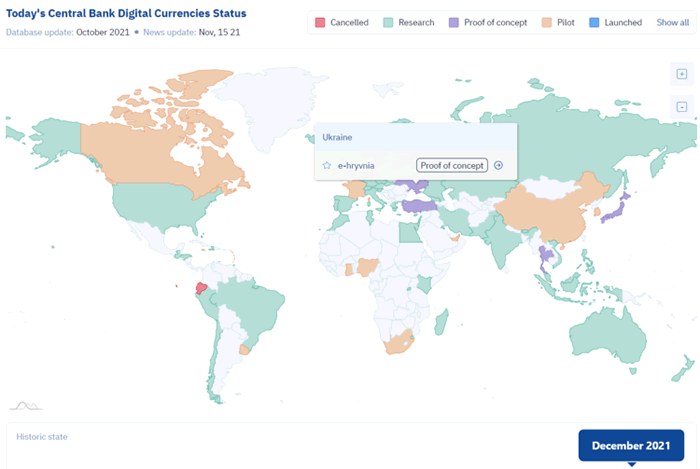
Task: Toggle the Cancelled legend filter
Action: pos(342,22)
